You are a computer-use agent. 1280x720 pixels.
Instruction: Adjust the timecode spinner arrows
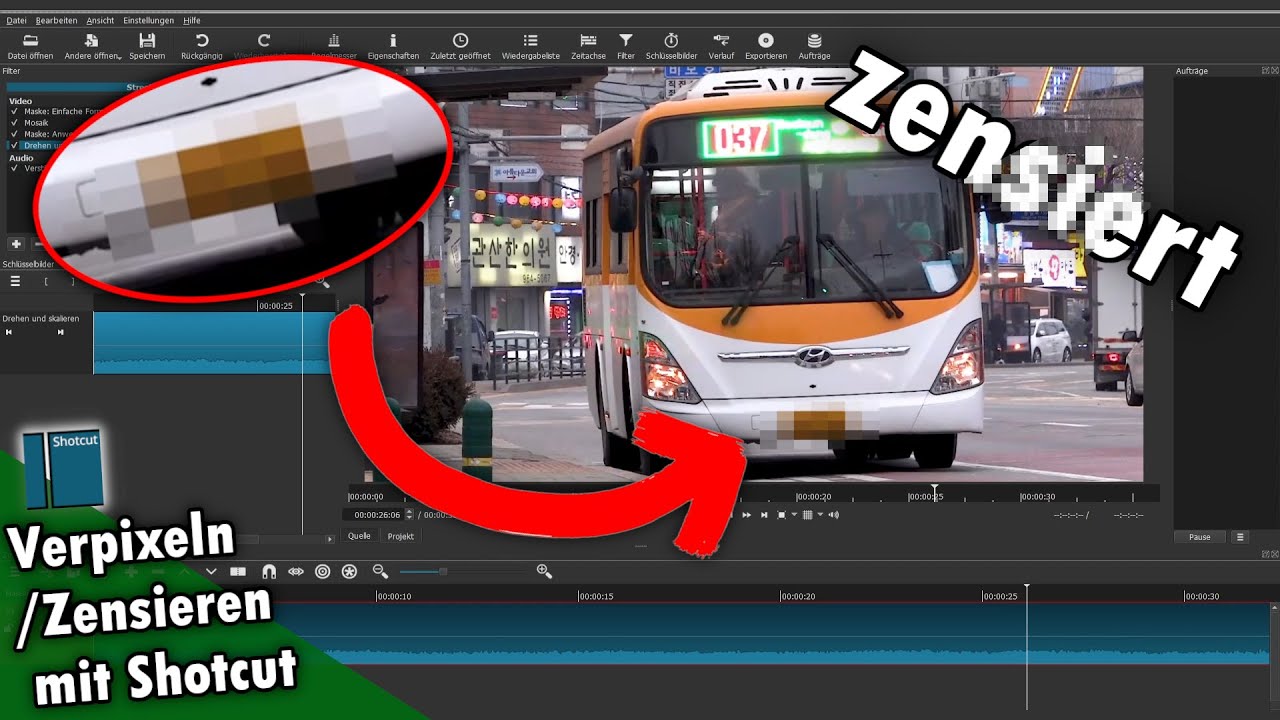(408, 515)
